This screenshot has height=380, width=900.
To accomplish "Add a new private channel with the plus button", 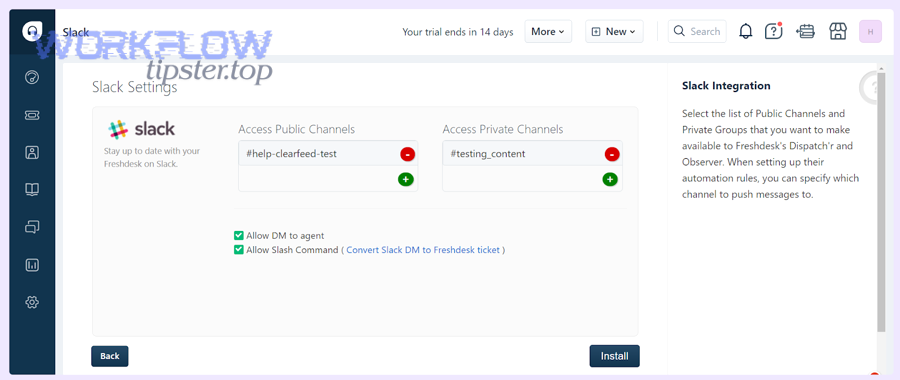I will coord(610,180).
